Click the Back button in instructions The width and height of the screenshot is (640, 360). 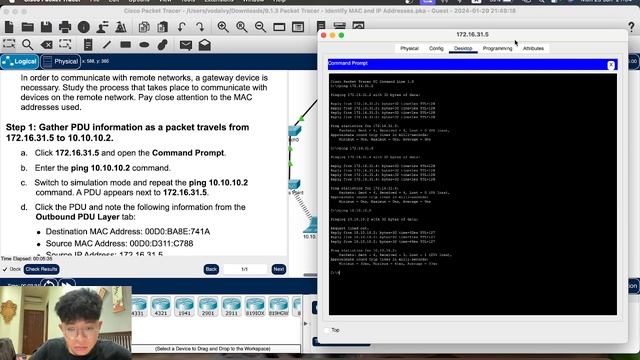tap(211, 269)
